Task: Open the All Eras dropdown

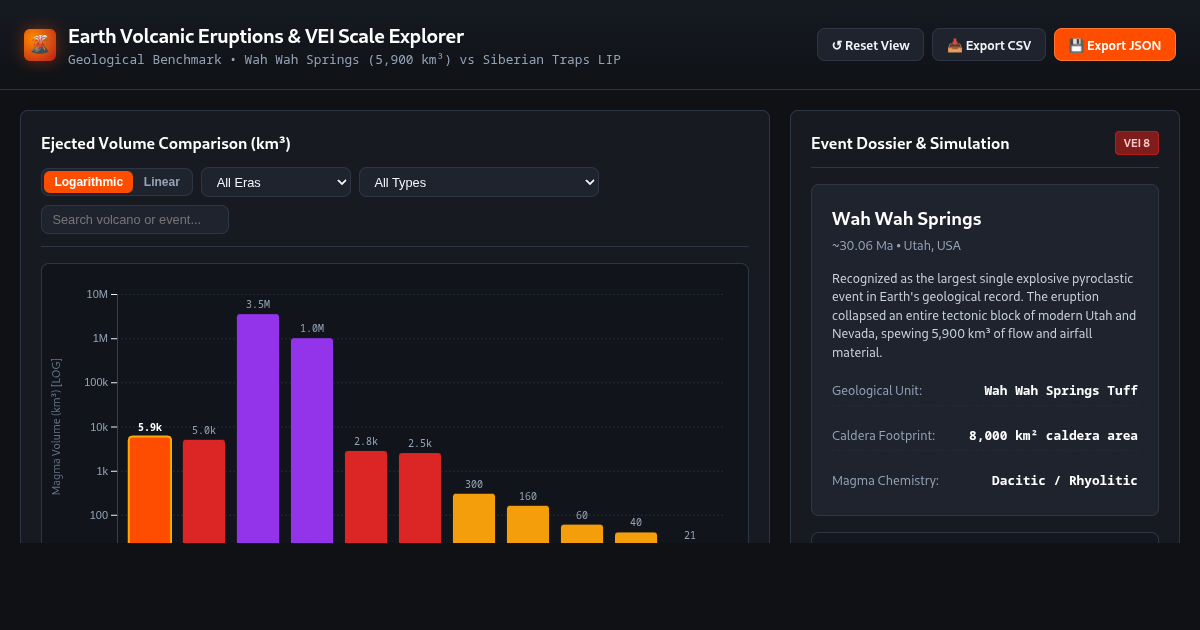Action: [276, 182]
